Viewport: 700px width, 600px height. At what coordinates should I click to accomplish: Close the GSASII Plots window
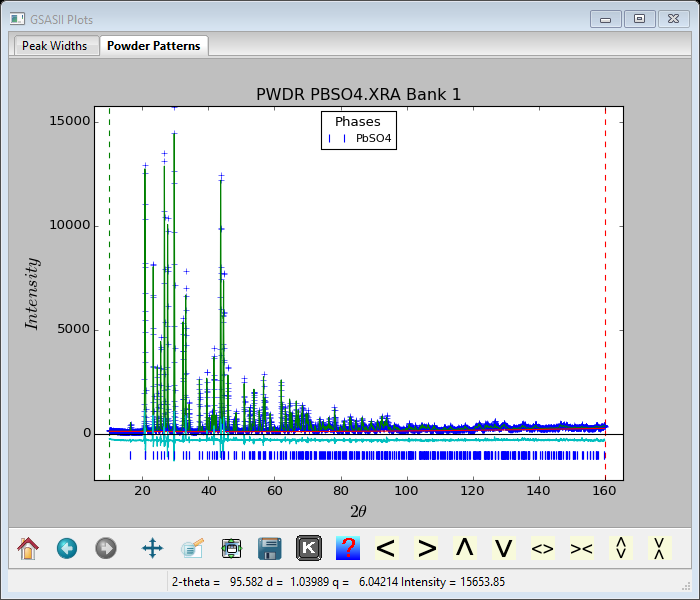click(x=673, y=19)
